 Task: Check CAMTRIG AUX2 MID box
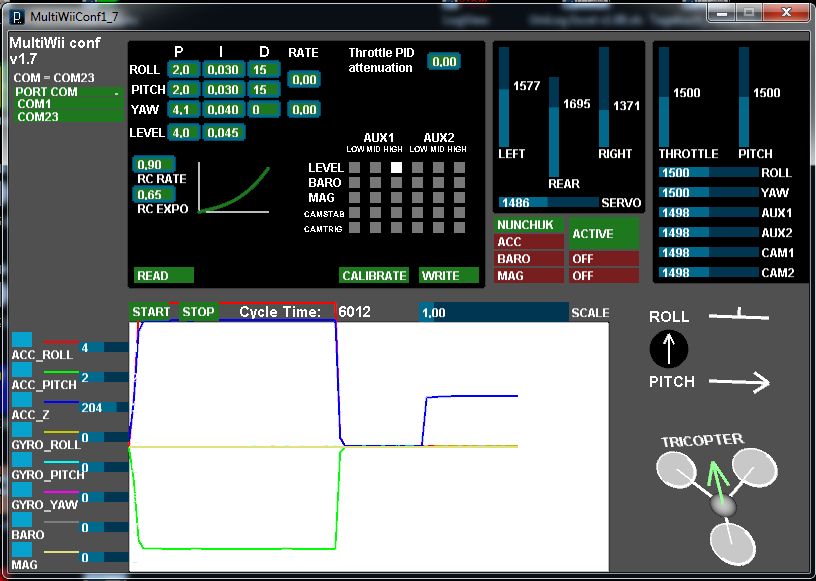click(439, 228)
